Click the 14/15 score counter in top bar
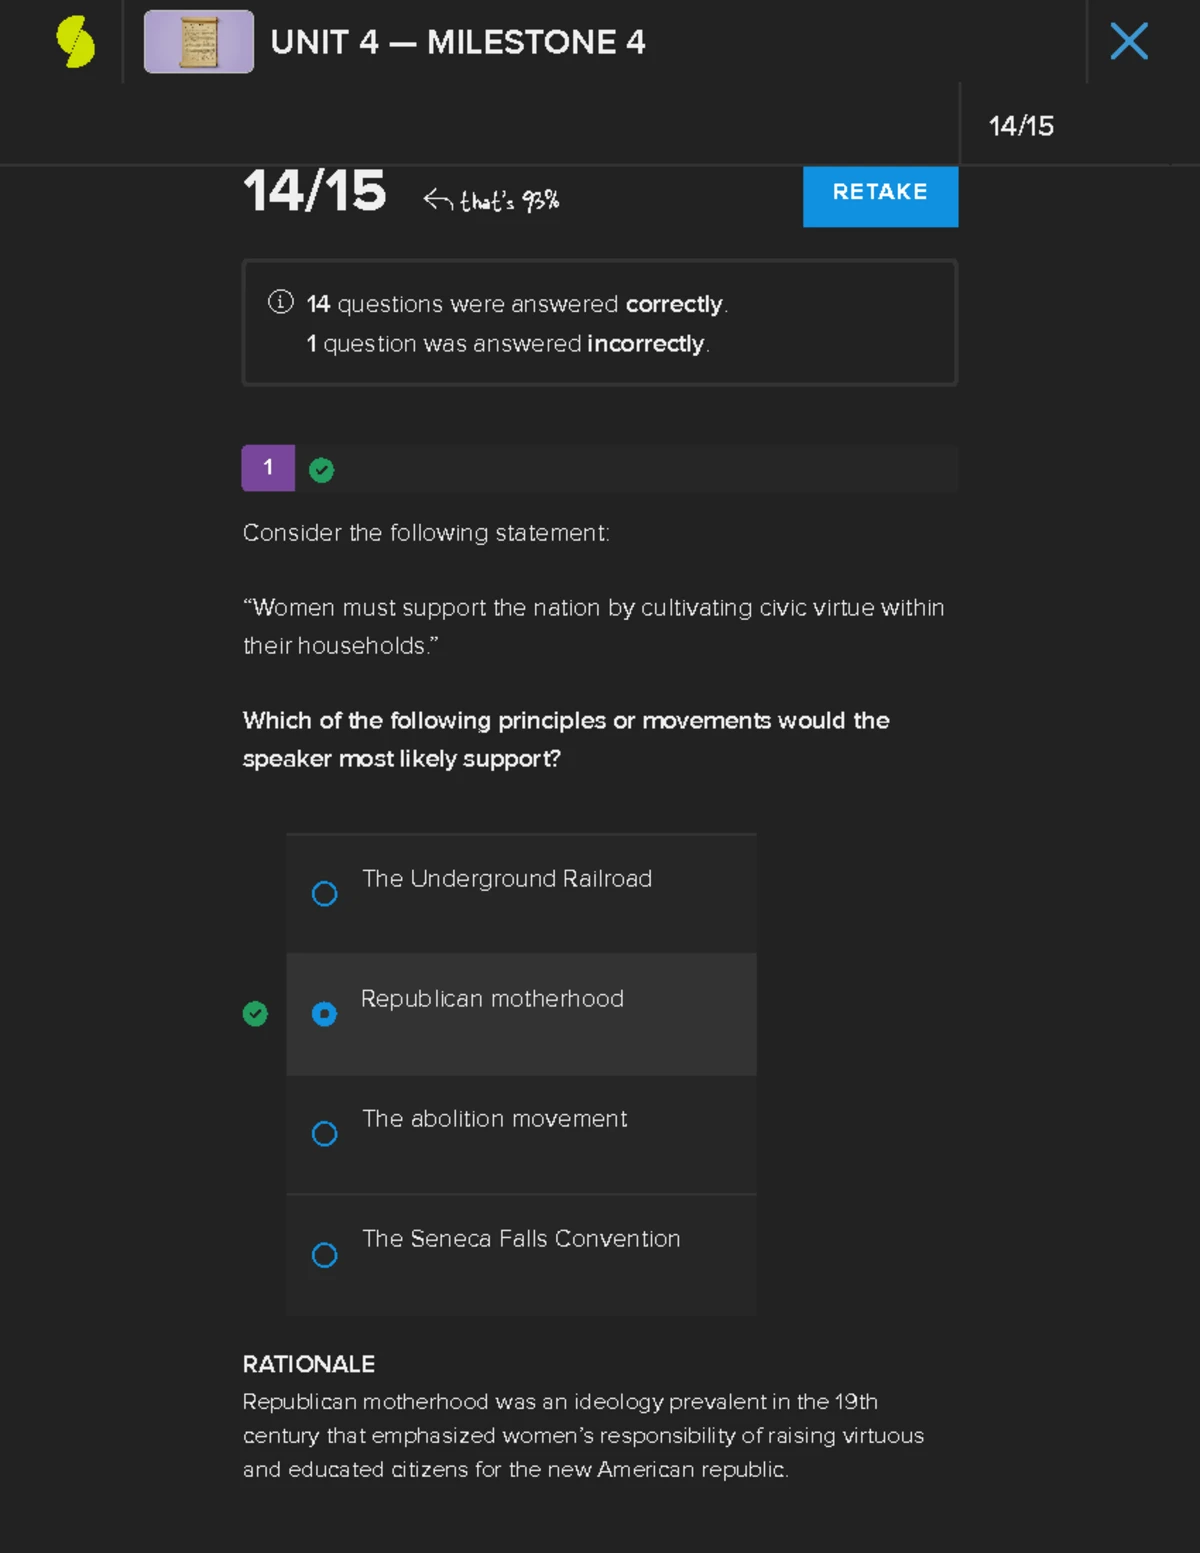The image size is (1200, 1553). (1021, 126)
